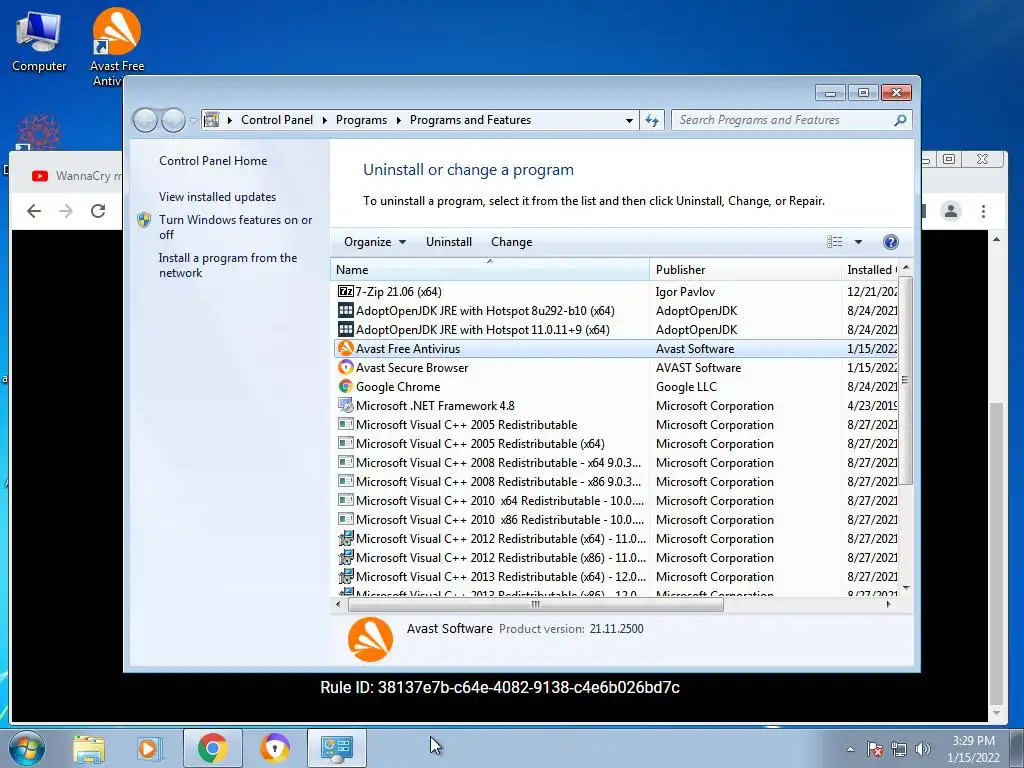Click the Windows Start button

[26, 748]
